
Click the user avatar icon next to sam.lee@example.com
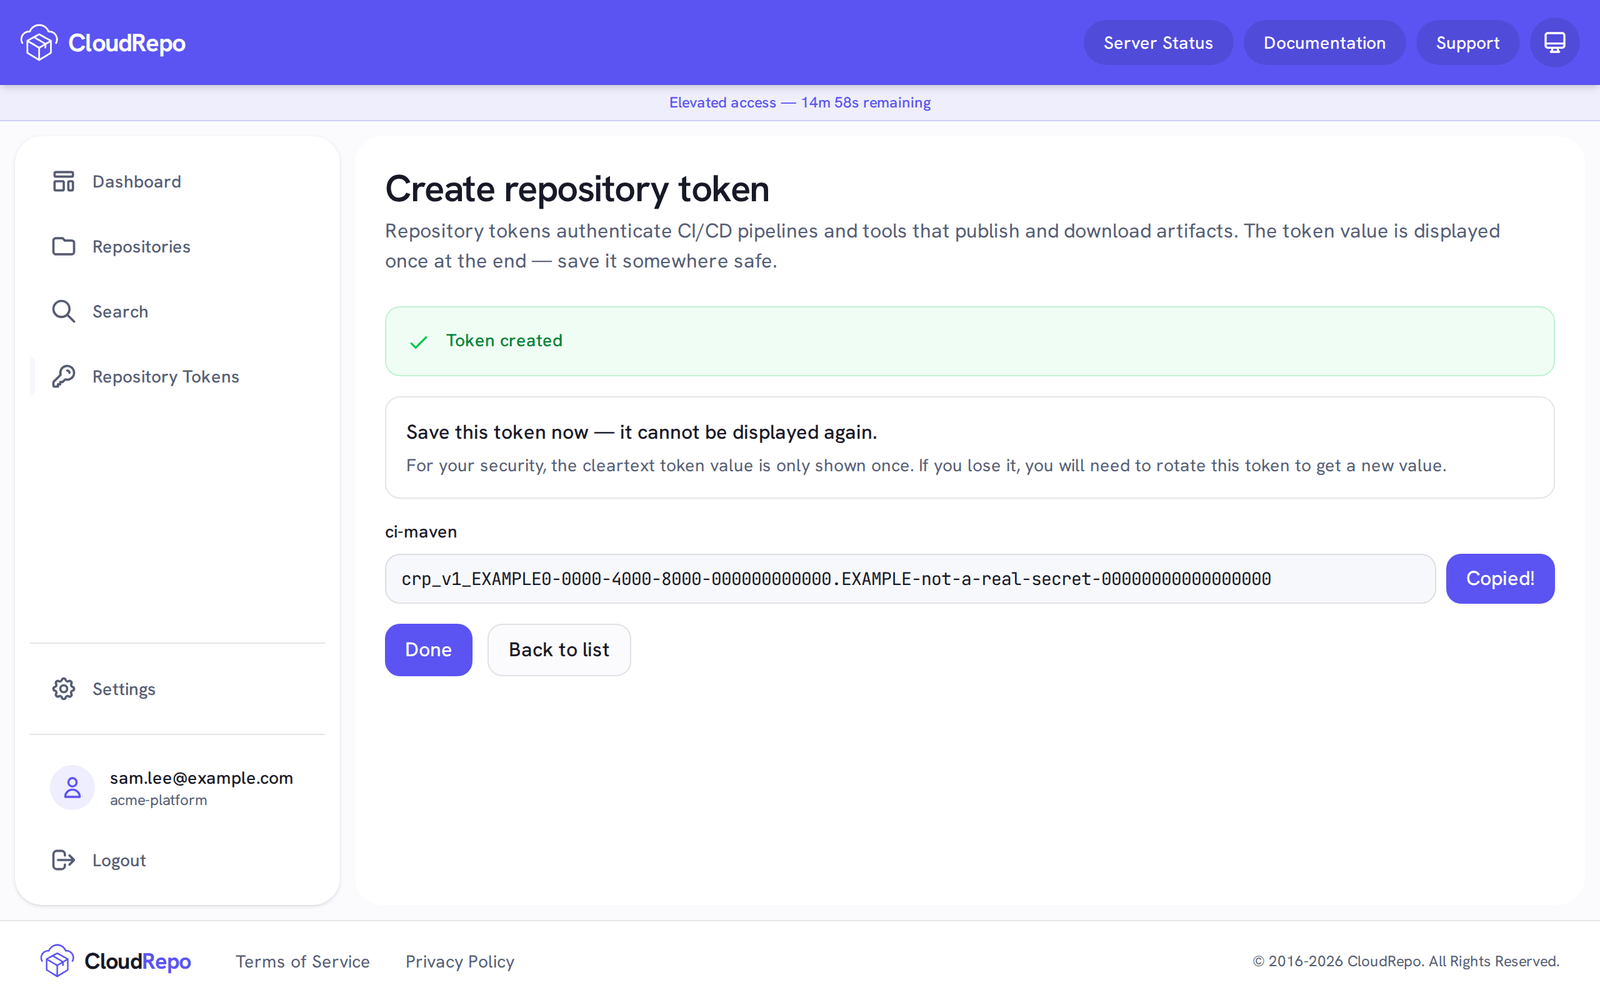(x=72, y=788)
